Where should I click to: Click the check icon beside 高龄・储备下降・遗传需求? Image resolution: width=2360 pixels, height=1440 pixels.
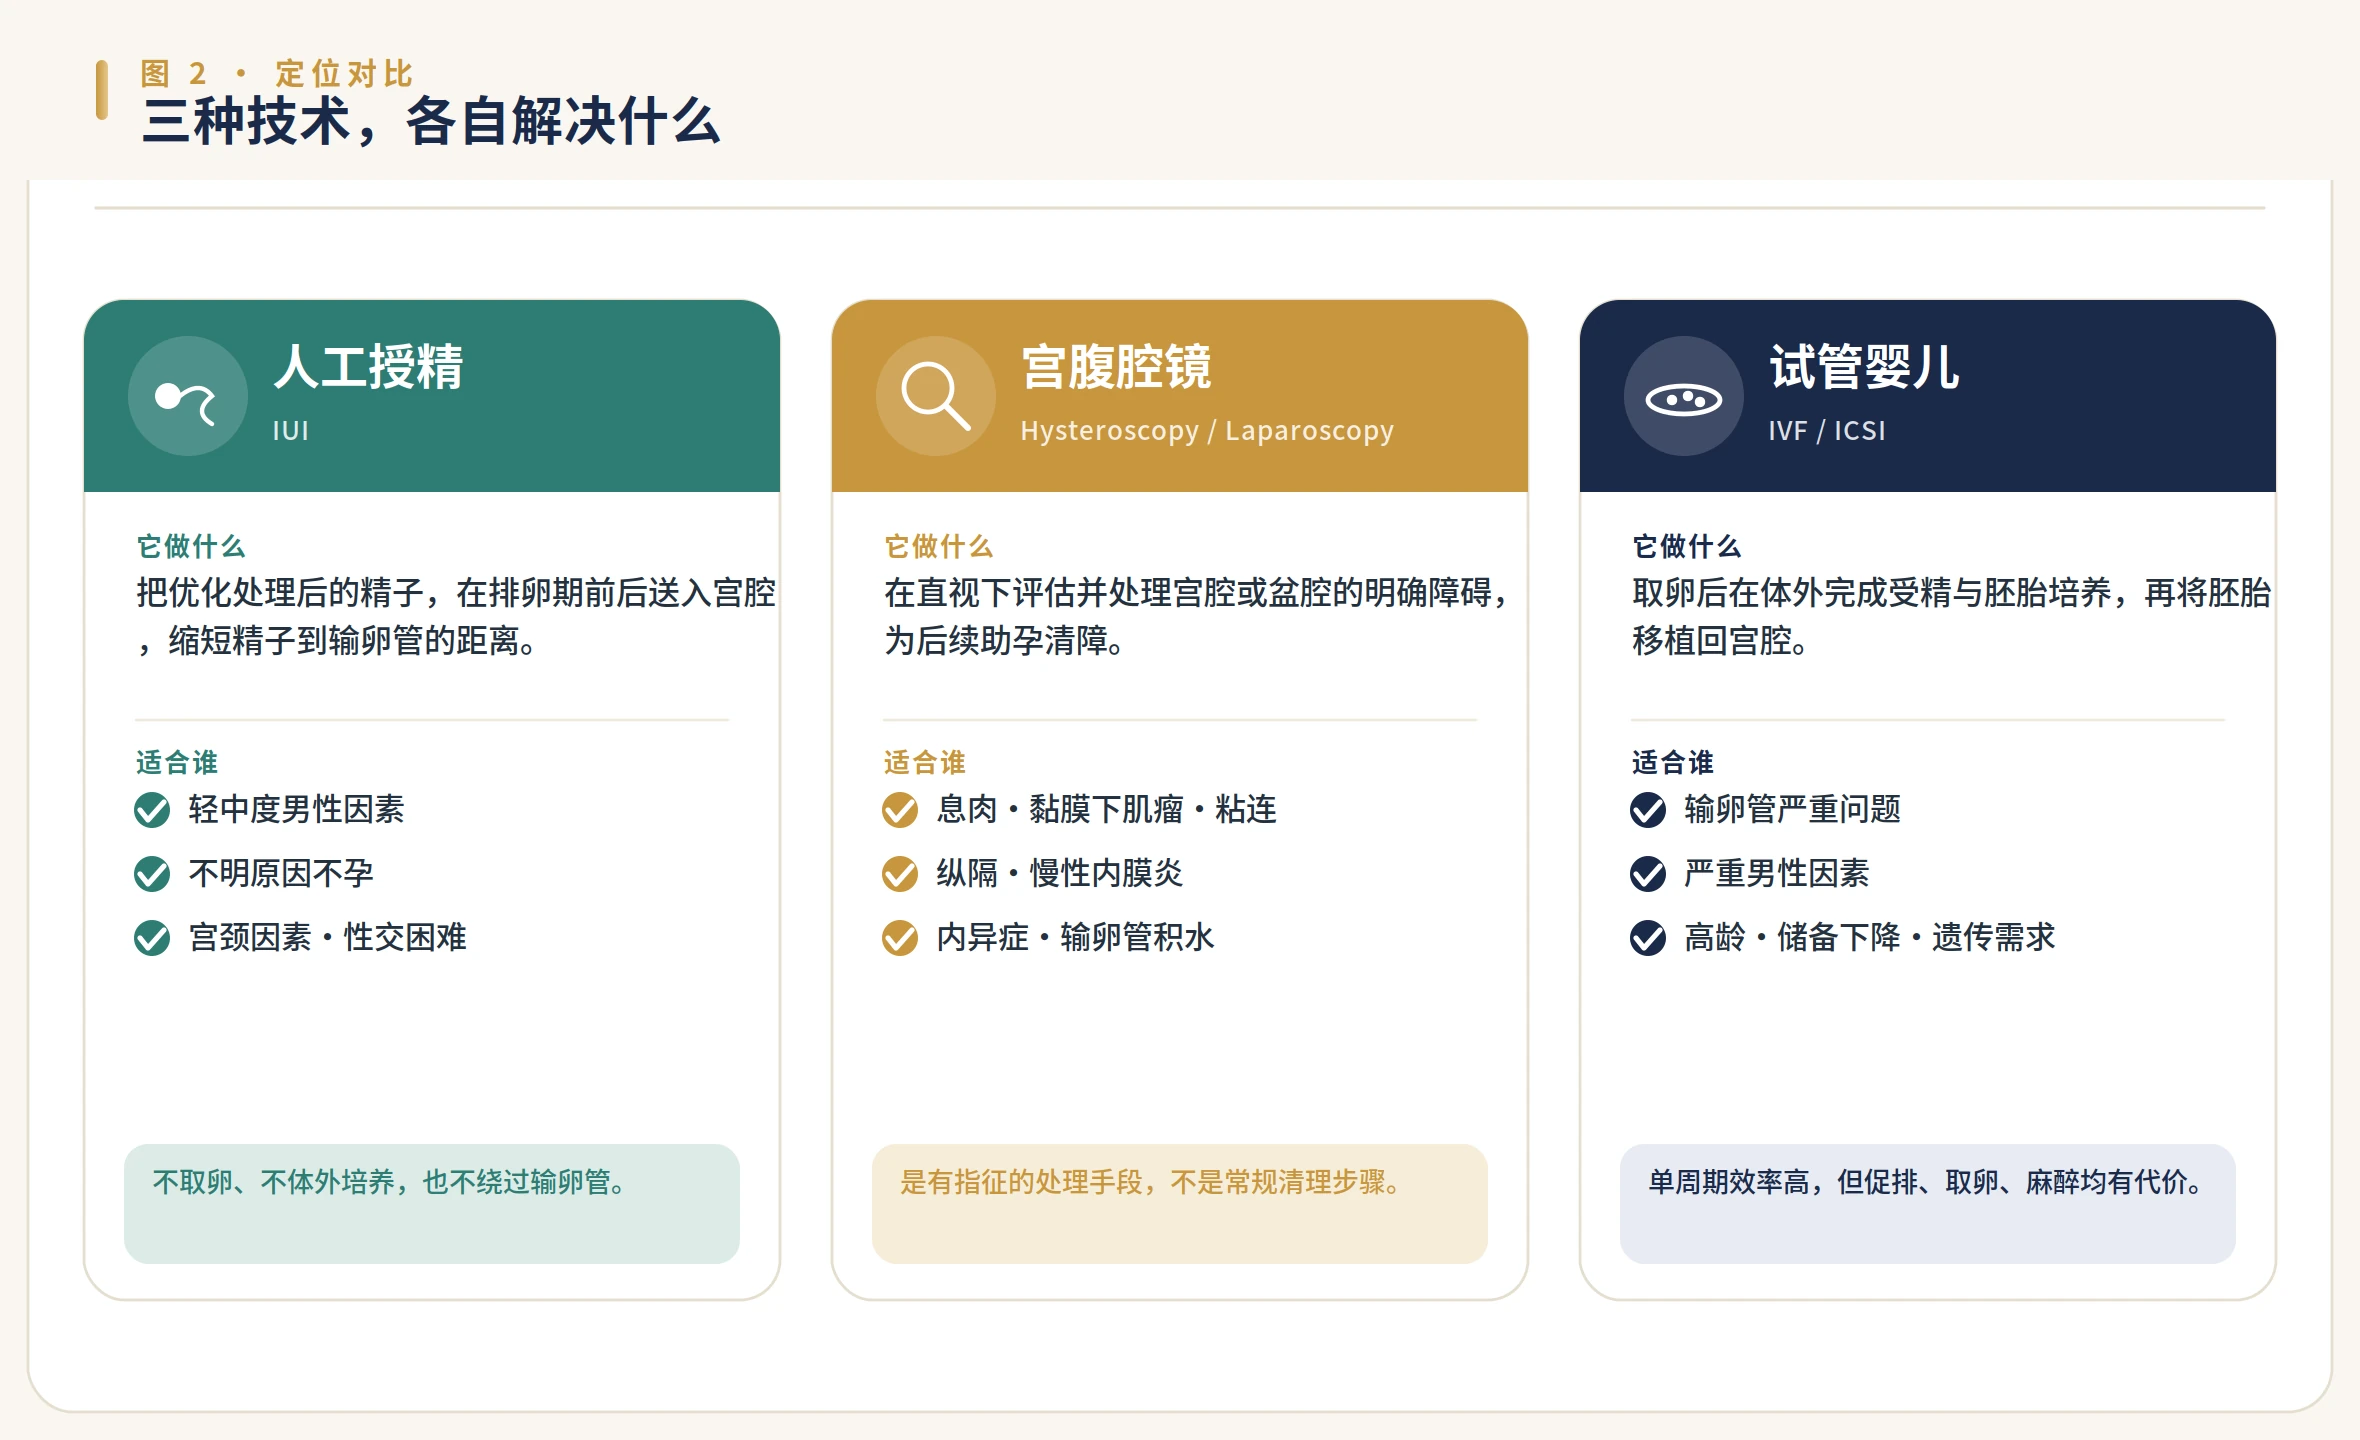[1648, 938]
